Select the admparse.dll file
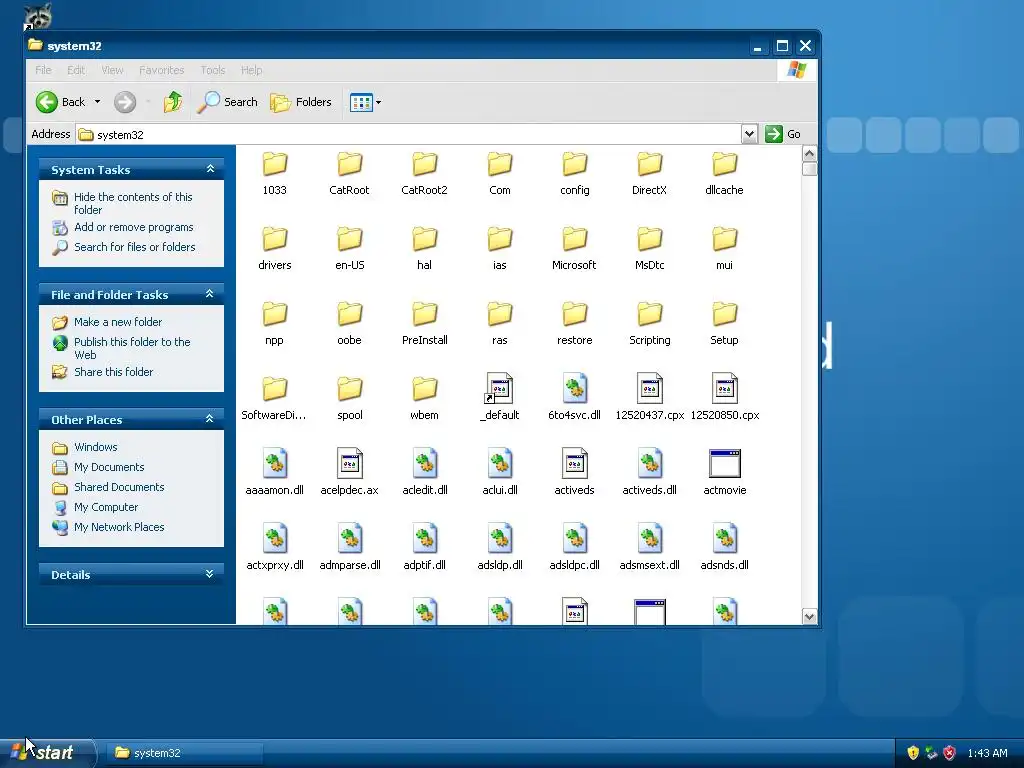1024x768 pixels. point(349,548)
